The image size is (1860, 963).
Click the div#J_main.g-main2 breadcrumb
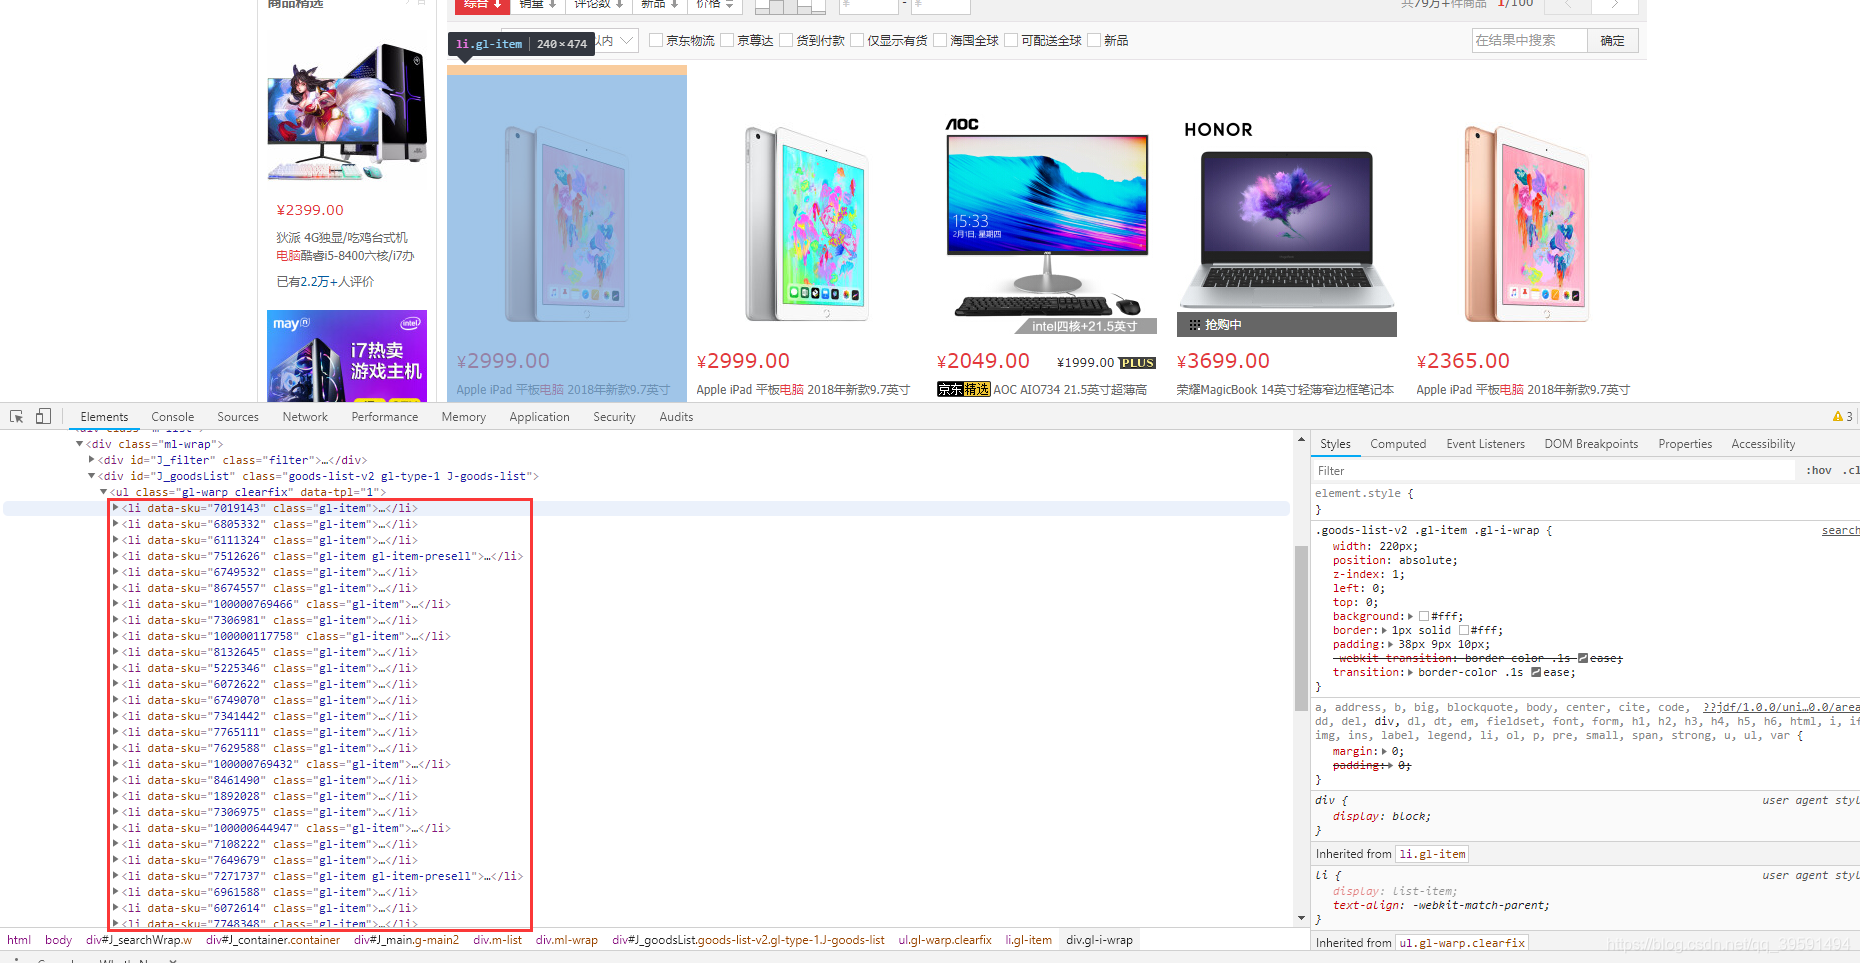point(406,940)
